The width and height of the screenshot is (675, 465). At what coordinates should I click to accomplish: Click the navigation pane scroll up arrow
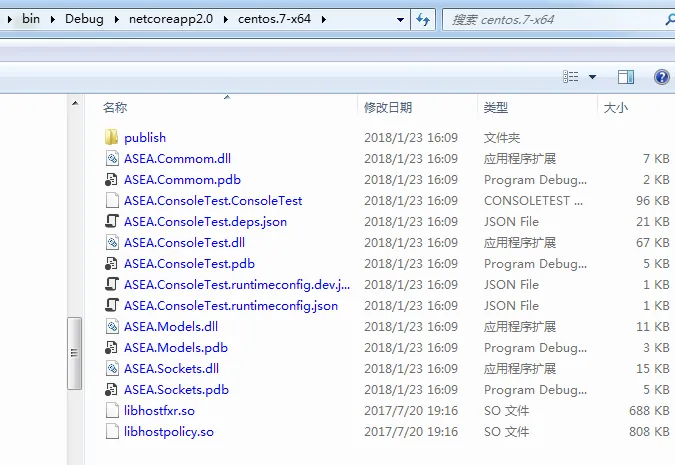[x=75, y=103]
